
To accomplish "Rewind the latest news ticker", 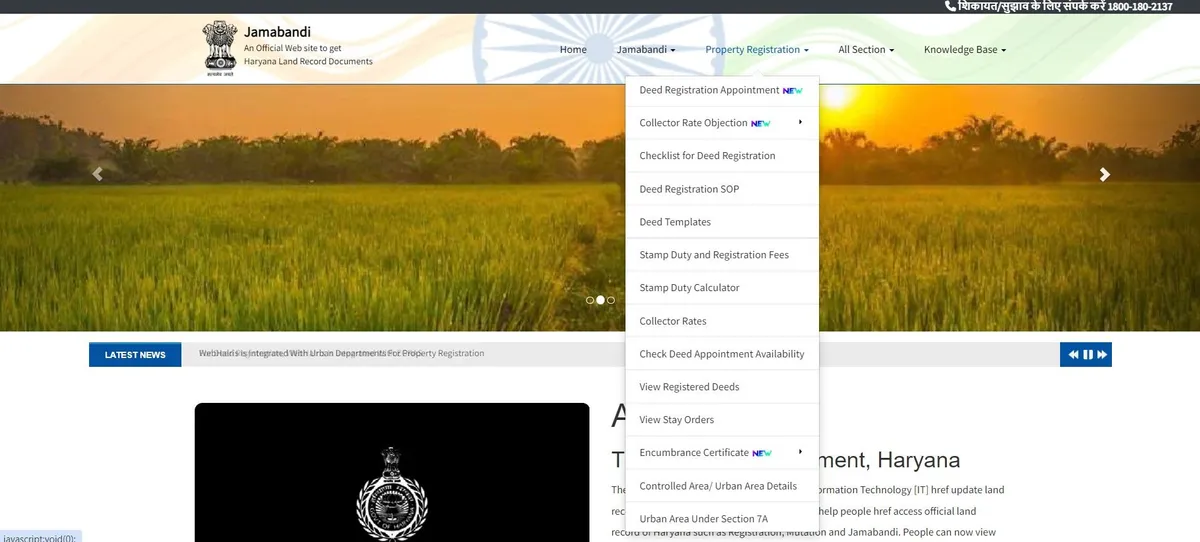I will click(x=1073, y=354).
